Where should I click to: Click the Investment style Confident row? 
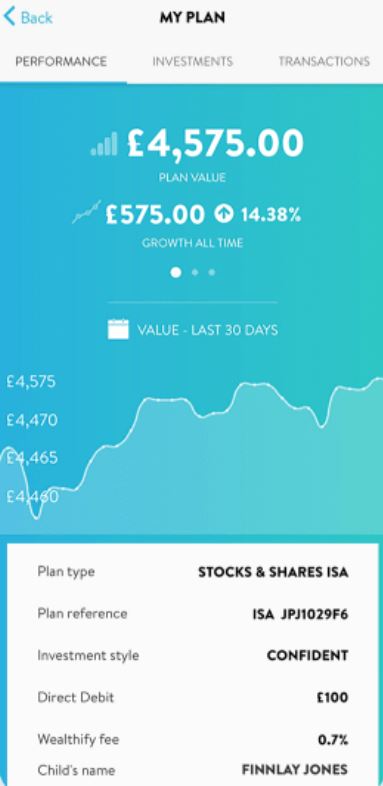(193, 655)
